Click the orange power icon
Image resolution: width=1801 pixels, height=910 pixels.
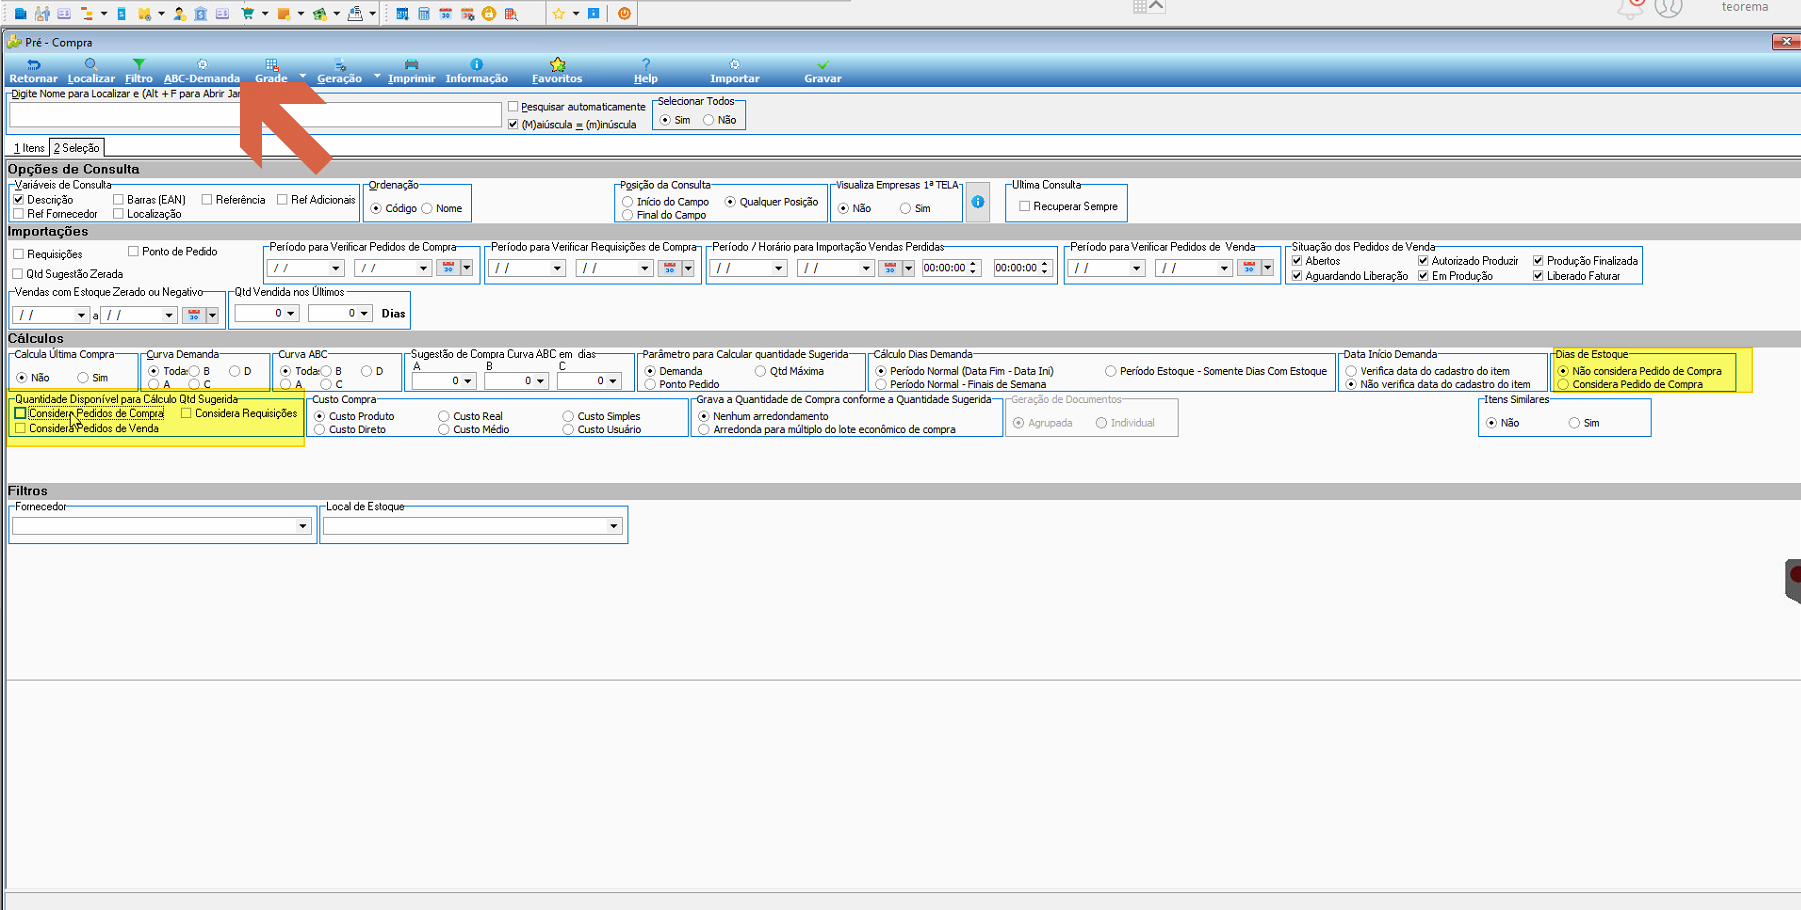point(624,13)
